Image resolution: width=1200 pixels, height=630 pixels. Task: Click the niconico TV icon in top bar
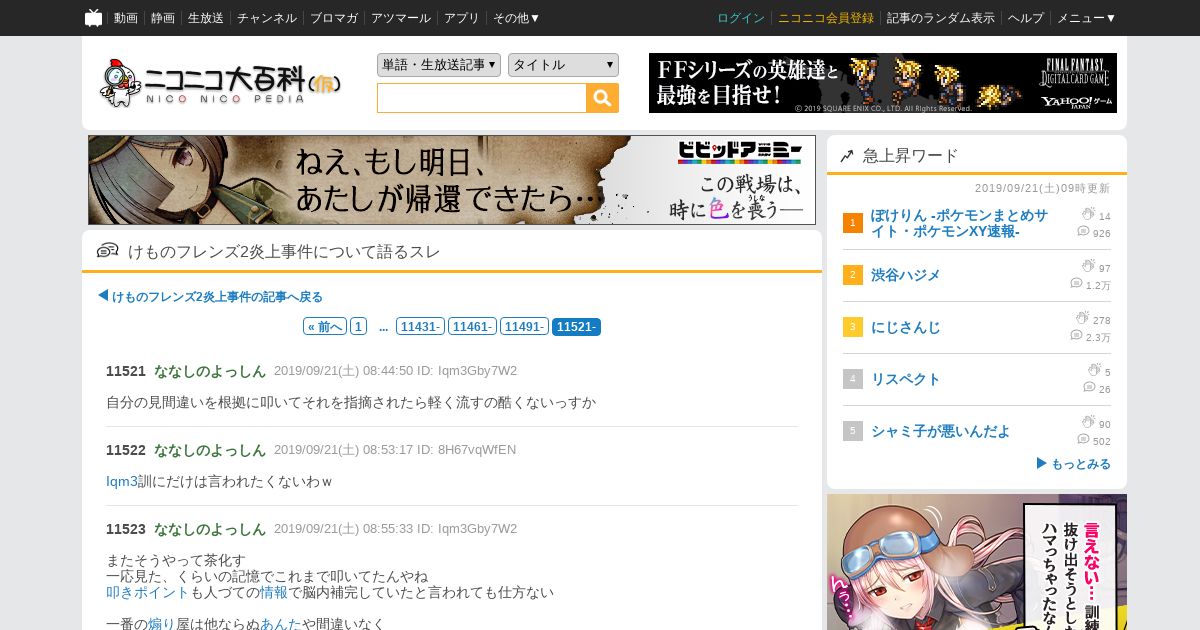(93, 18)
